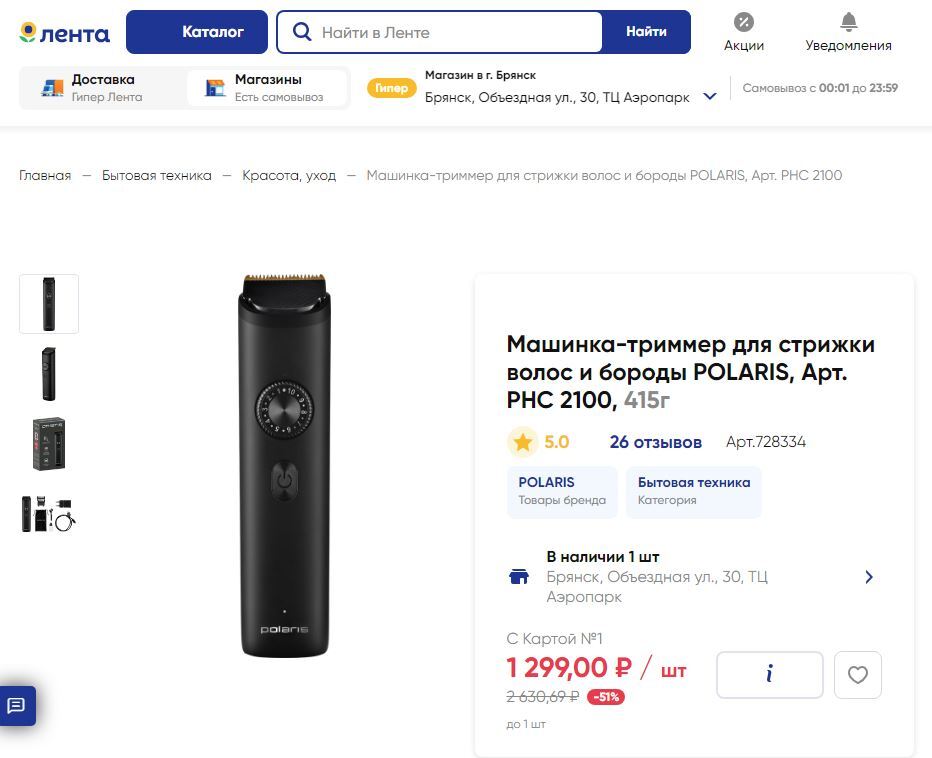Click the search magnifier icon
Viewport: 932px width, 758px height.
(x=301, y=32)
